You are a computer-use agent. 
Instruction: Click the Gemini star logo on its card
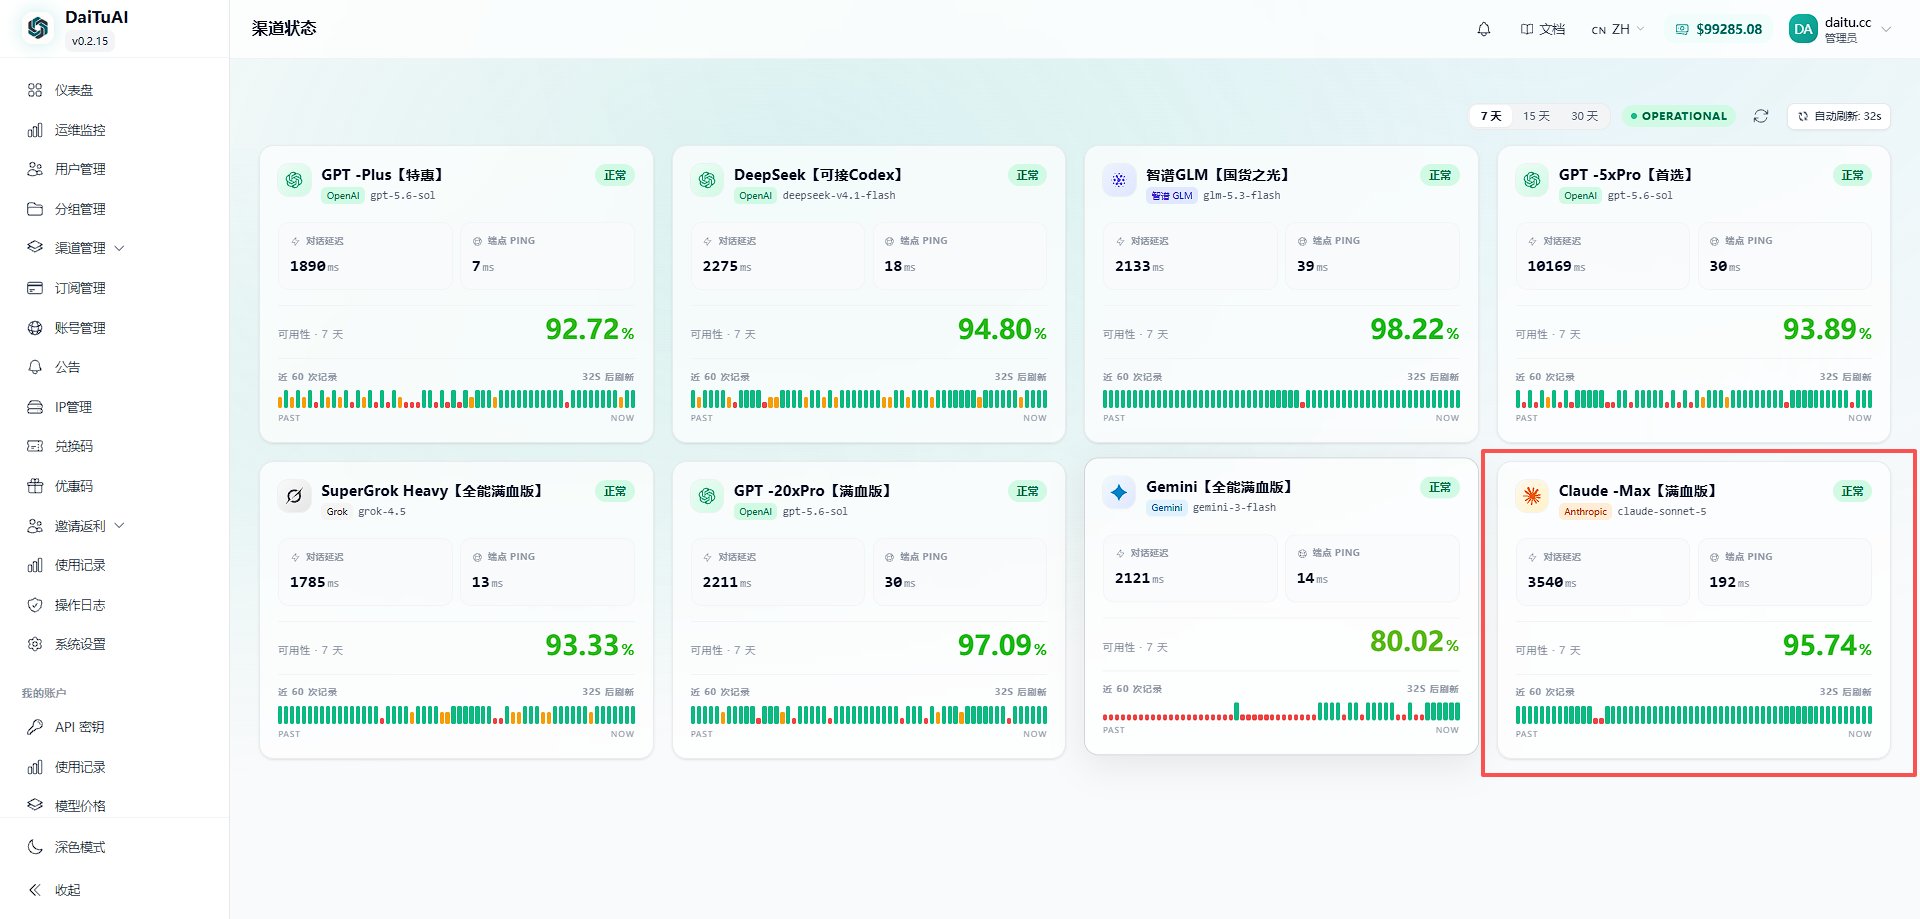coord(1119,492)
